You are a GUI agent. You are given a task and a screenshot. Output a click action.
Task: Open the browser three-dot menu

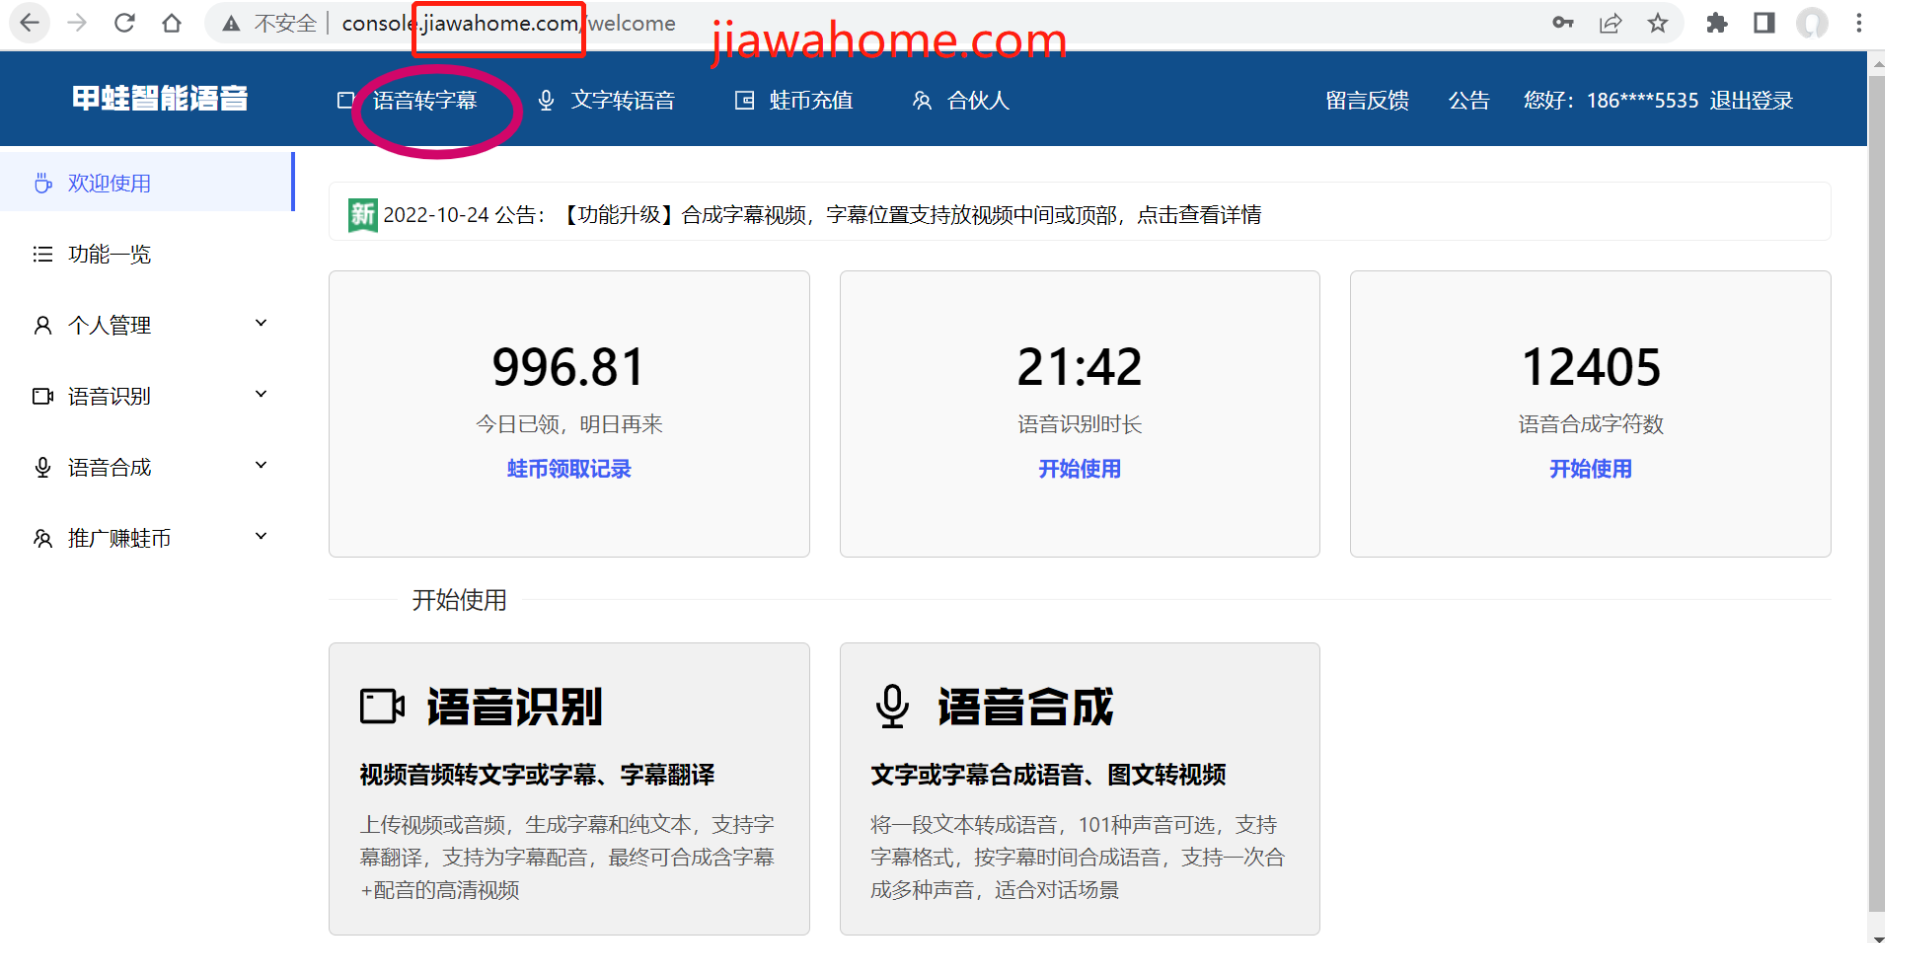tap(1859, 22)
